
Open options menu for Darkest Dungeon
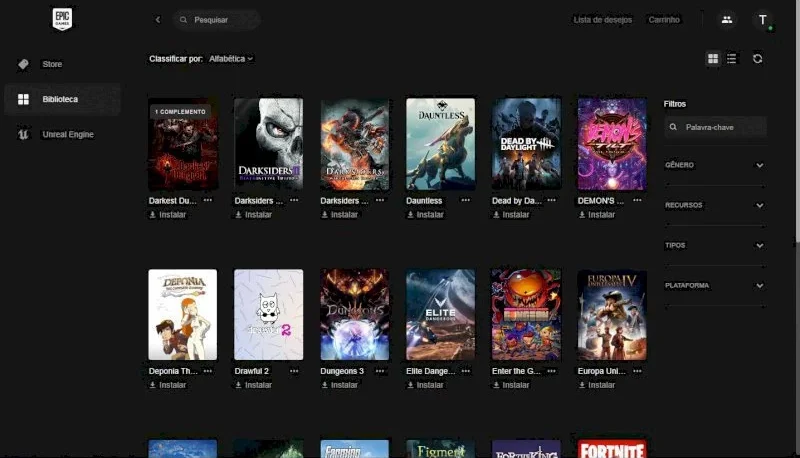point(208,200)
